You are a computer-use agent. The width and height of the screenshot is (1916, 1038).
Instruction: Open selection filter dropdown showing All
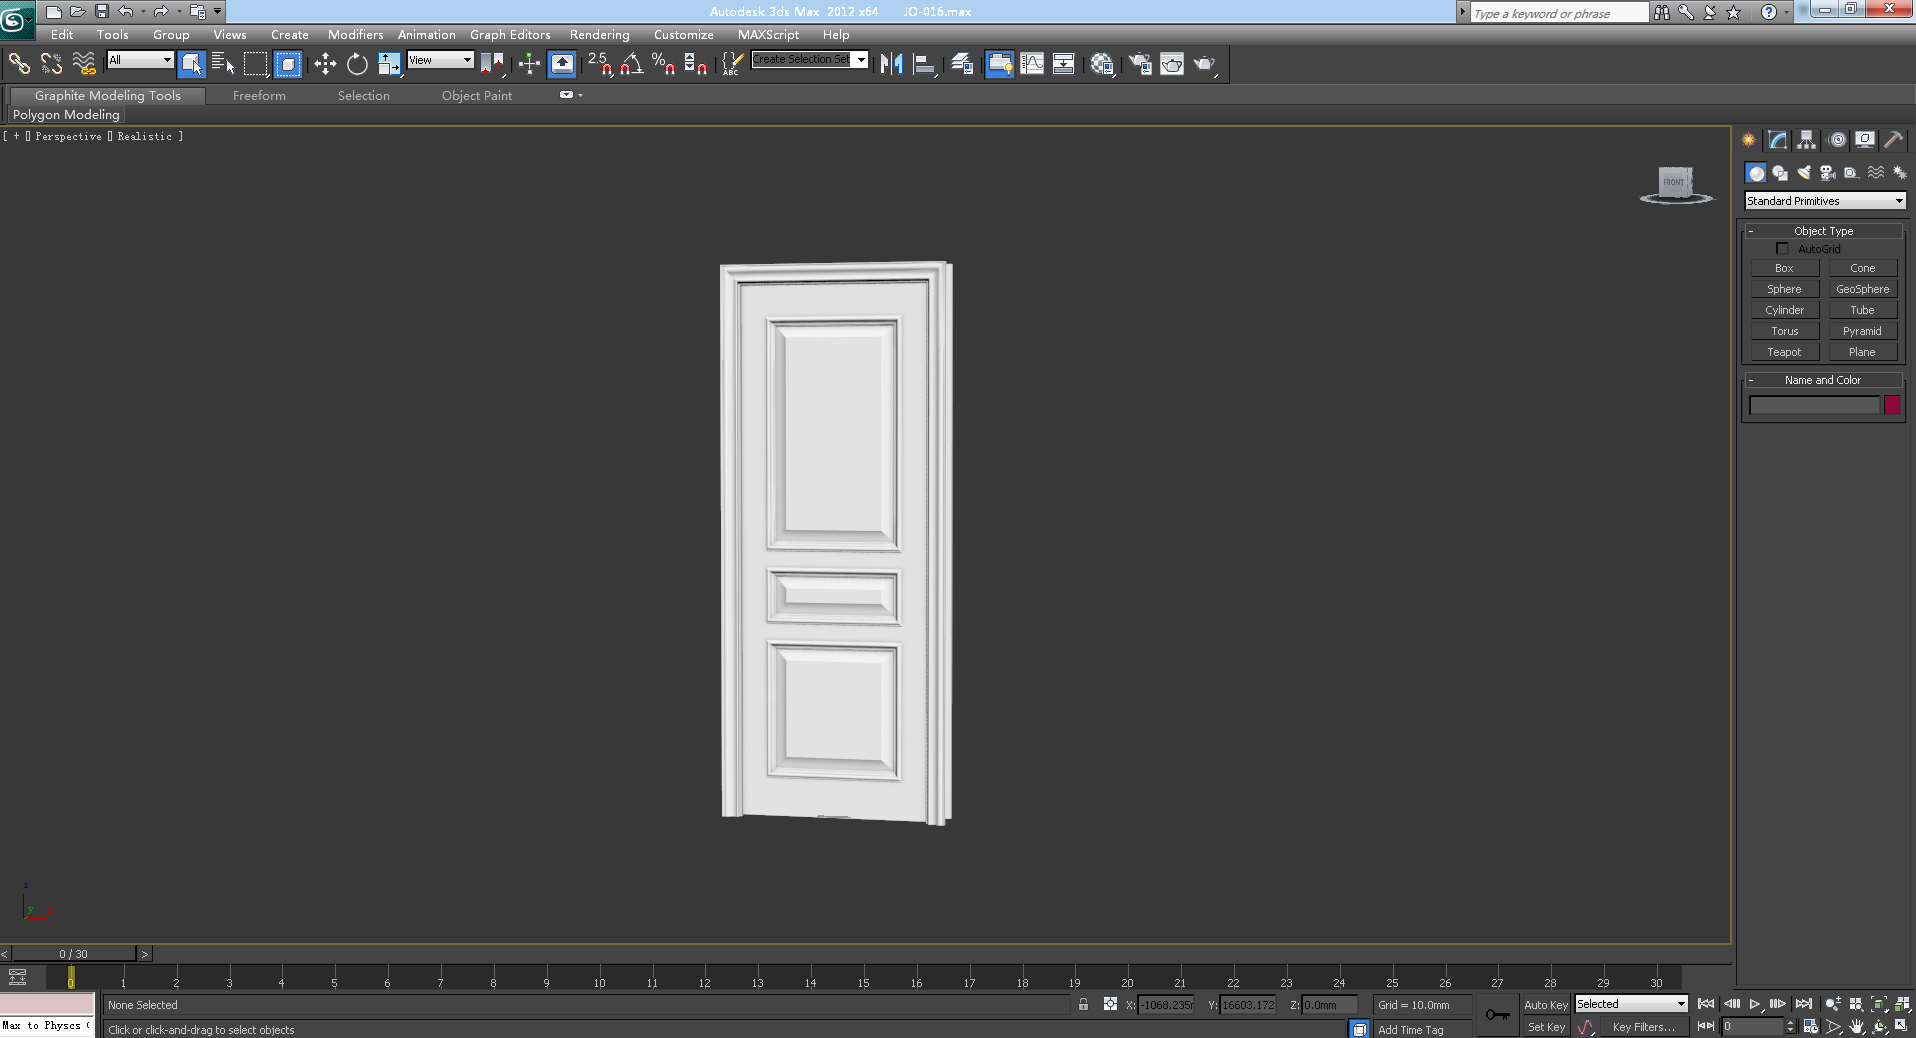click(140, 60)
